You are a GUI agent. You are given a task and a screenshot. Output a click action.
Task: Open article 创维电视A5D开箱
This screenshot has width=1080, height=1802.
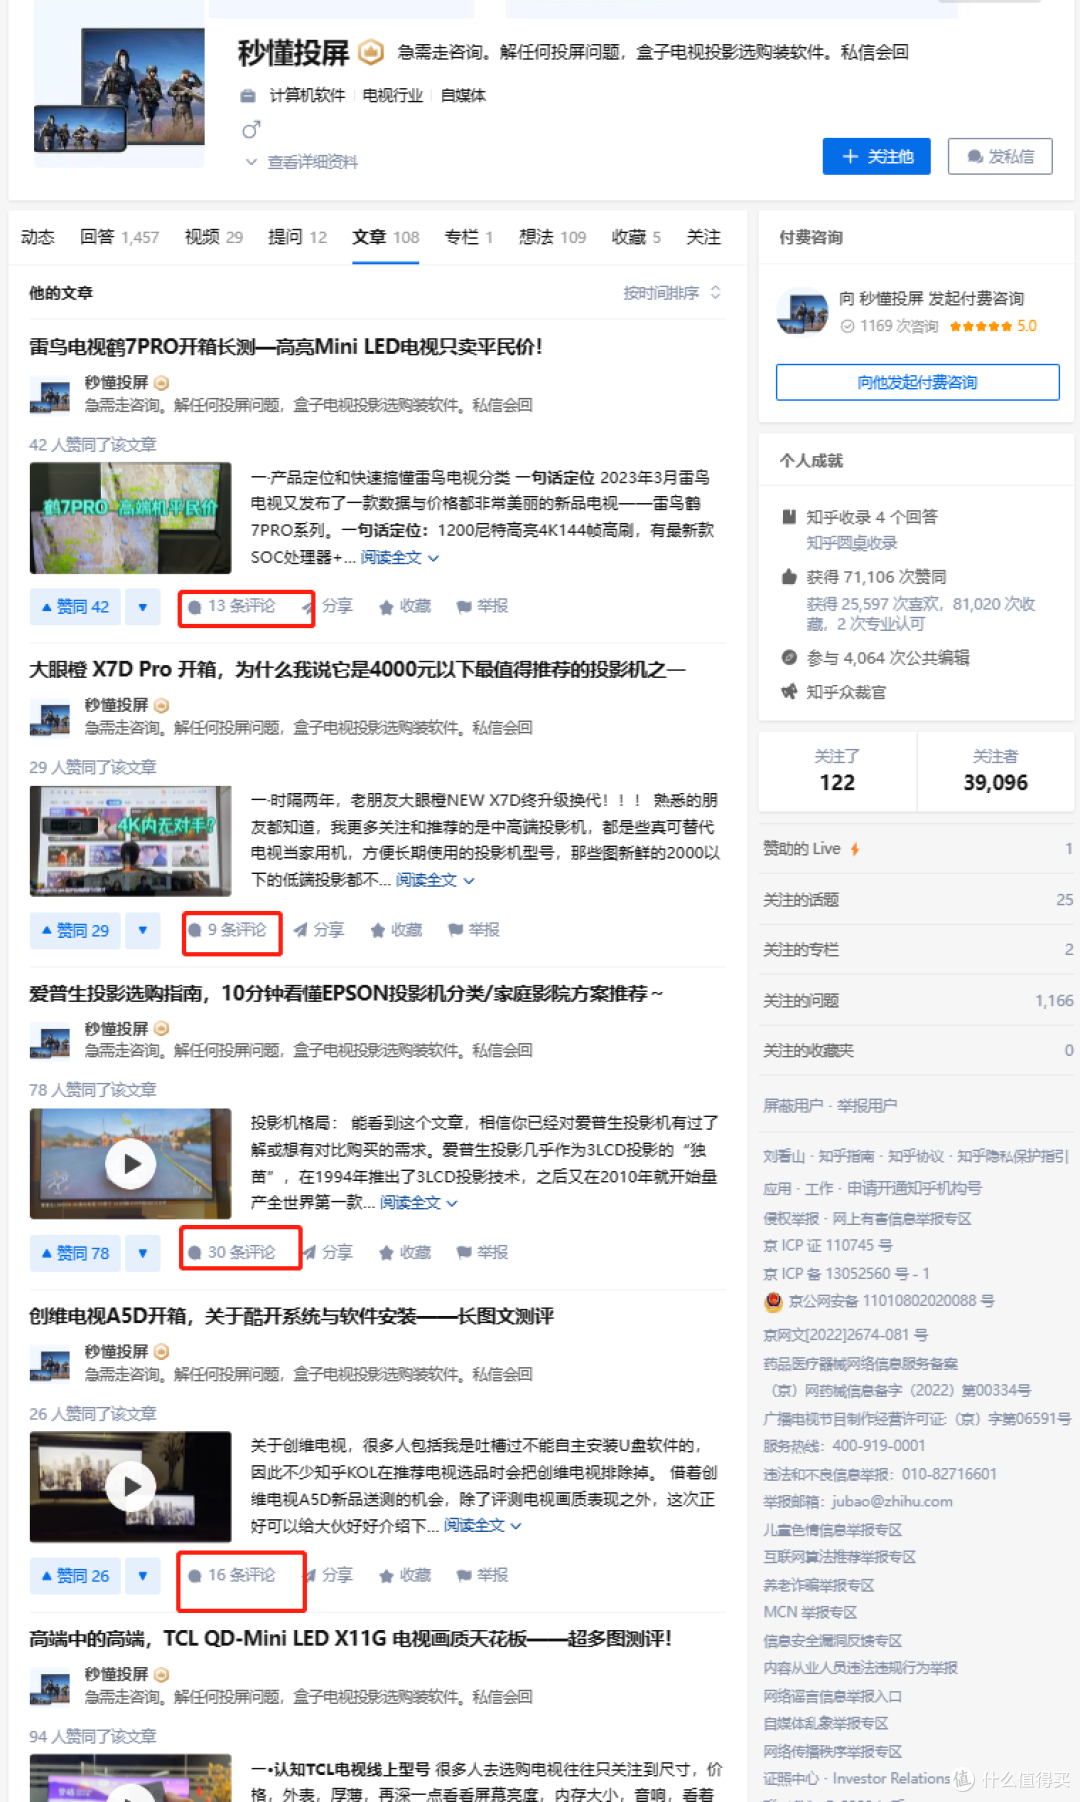291,1316
